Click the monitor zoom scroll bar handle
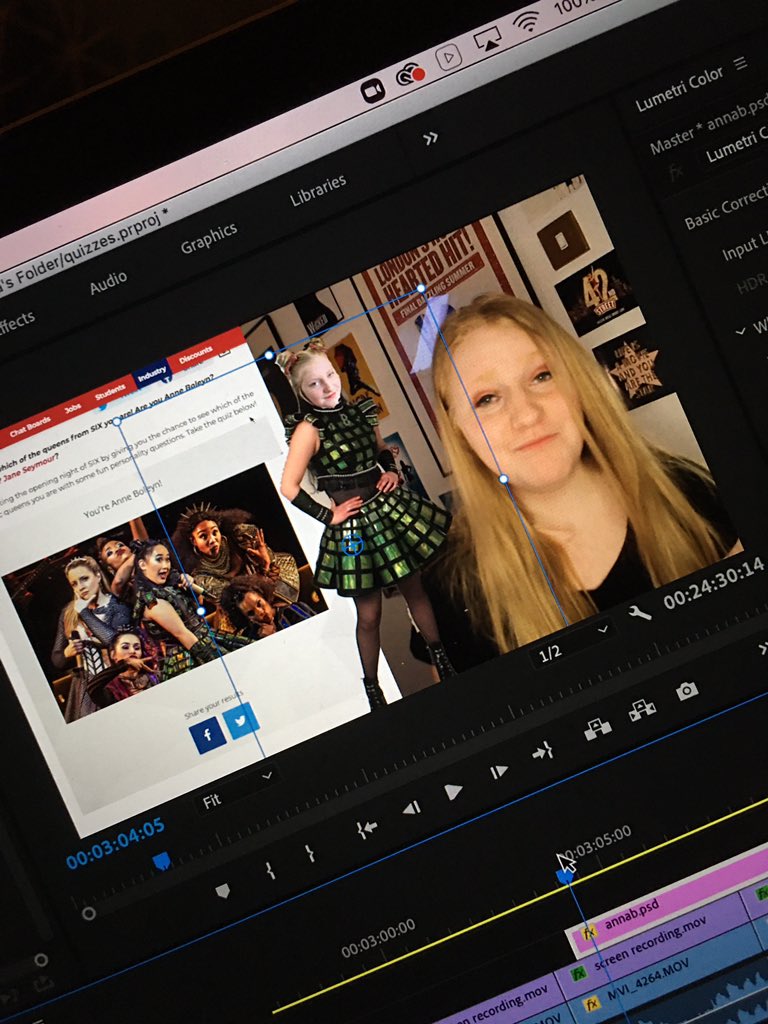 [x=88, y=913]
